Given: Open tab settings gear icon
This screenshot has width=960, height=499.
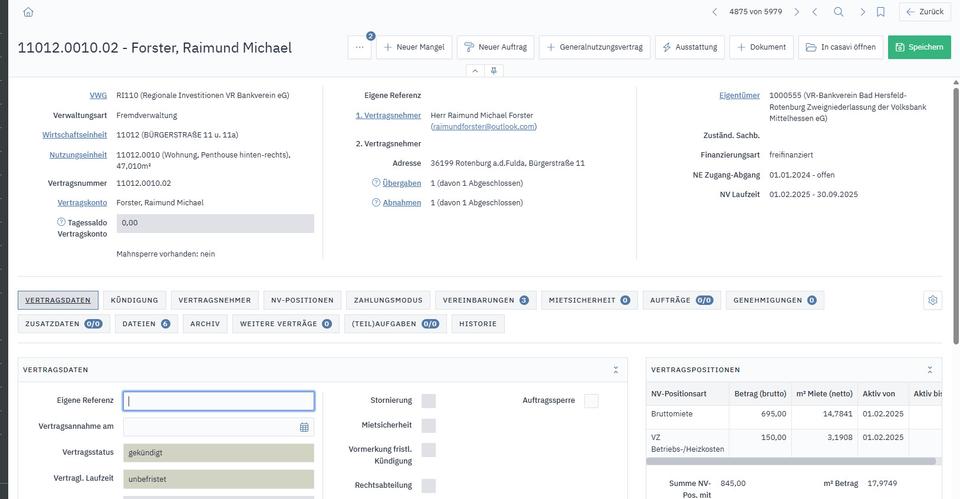Looking at the screenshot, I should (932, 300).
